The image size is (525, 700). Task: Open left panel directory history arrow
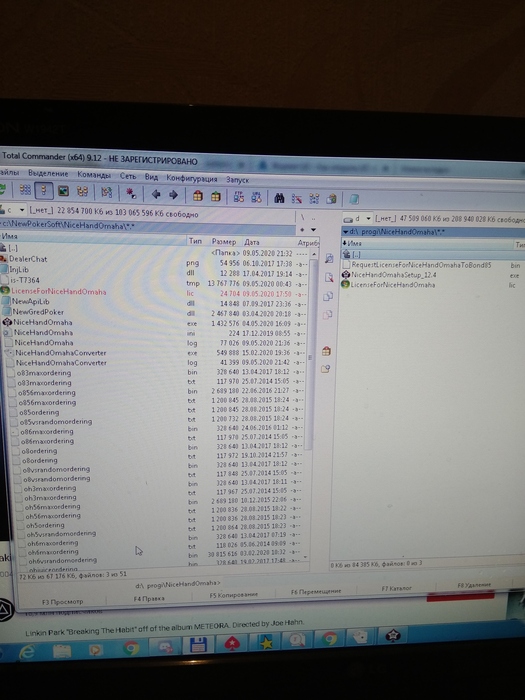pyautogui.click(x=313, y=229)
